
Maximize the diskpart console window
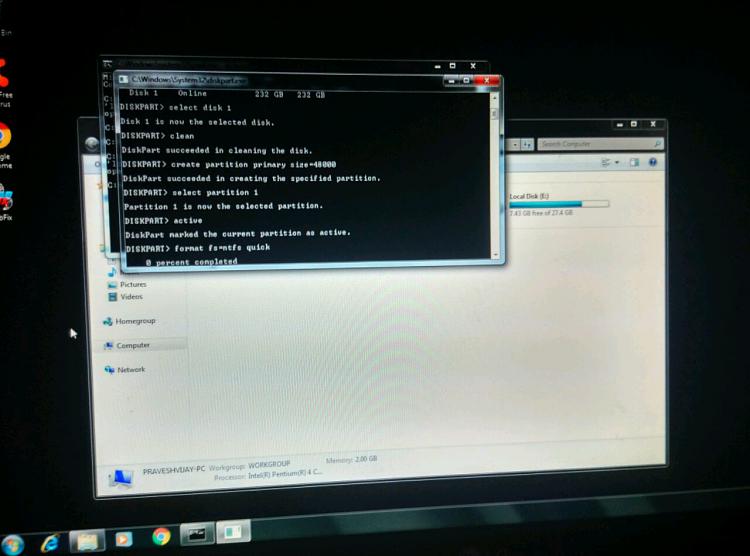pyautogui.click(x=466, y=81)
